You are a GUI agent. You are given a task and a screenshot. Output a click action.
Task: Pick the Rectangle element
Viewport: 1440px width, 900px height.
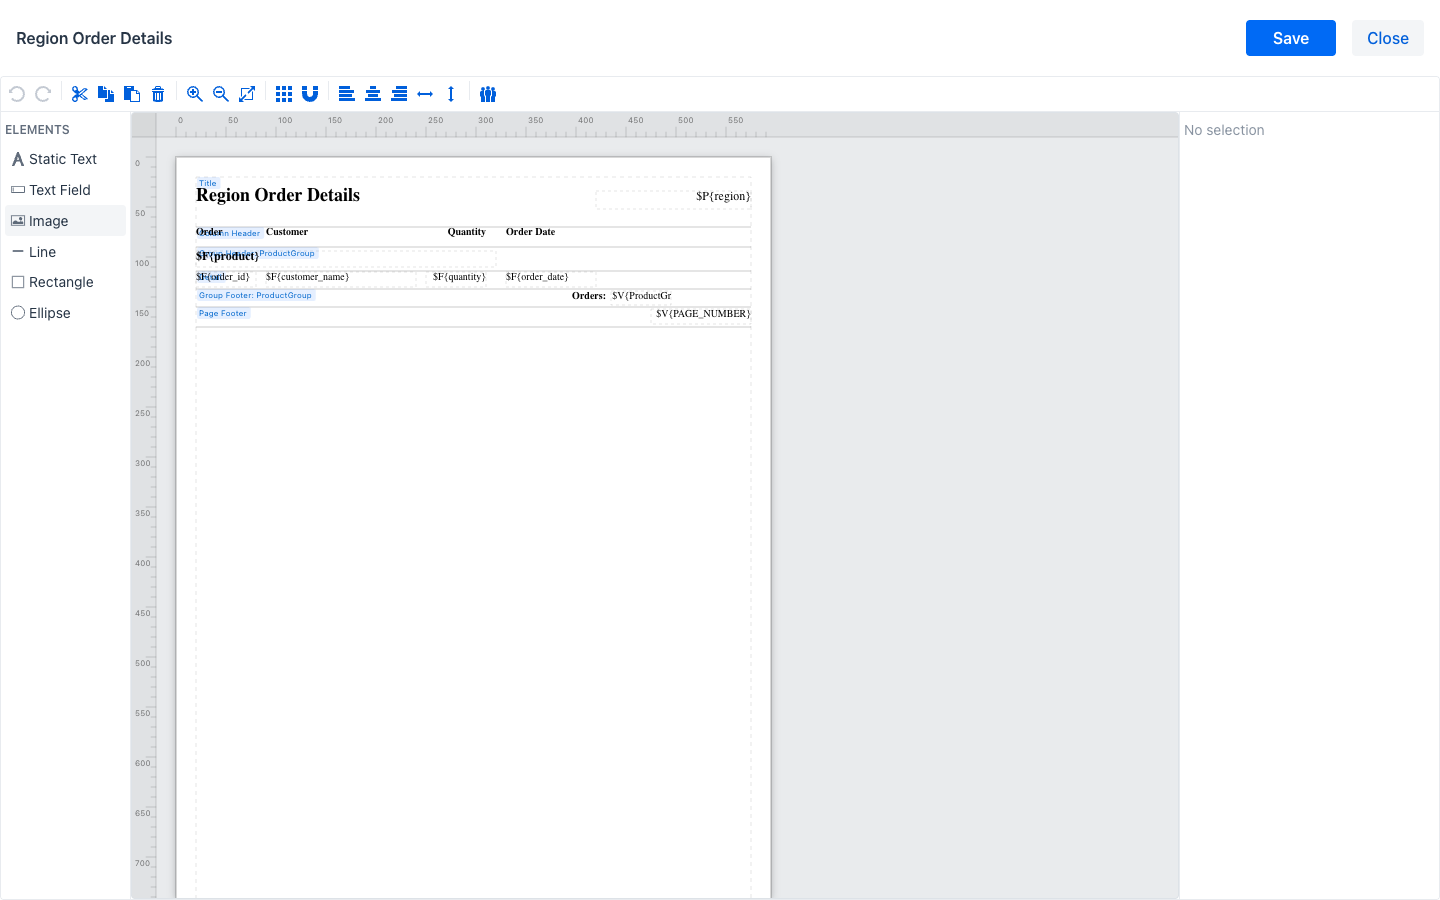coord(66,282)
